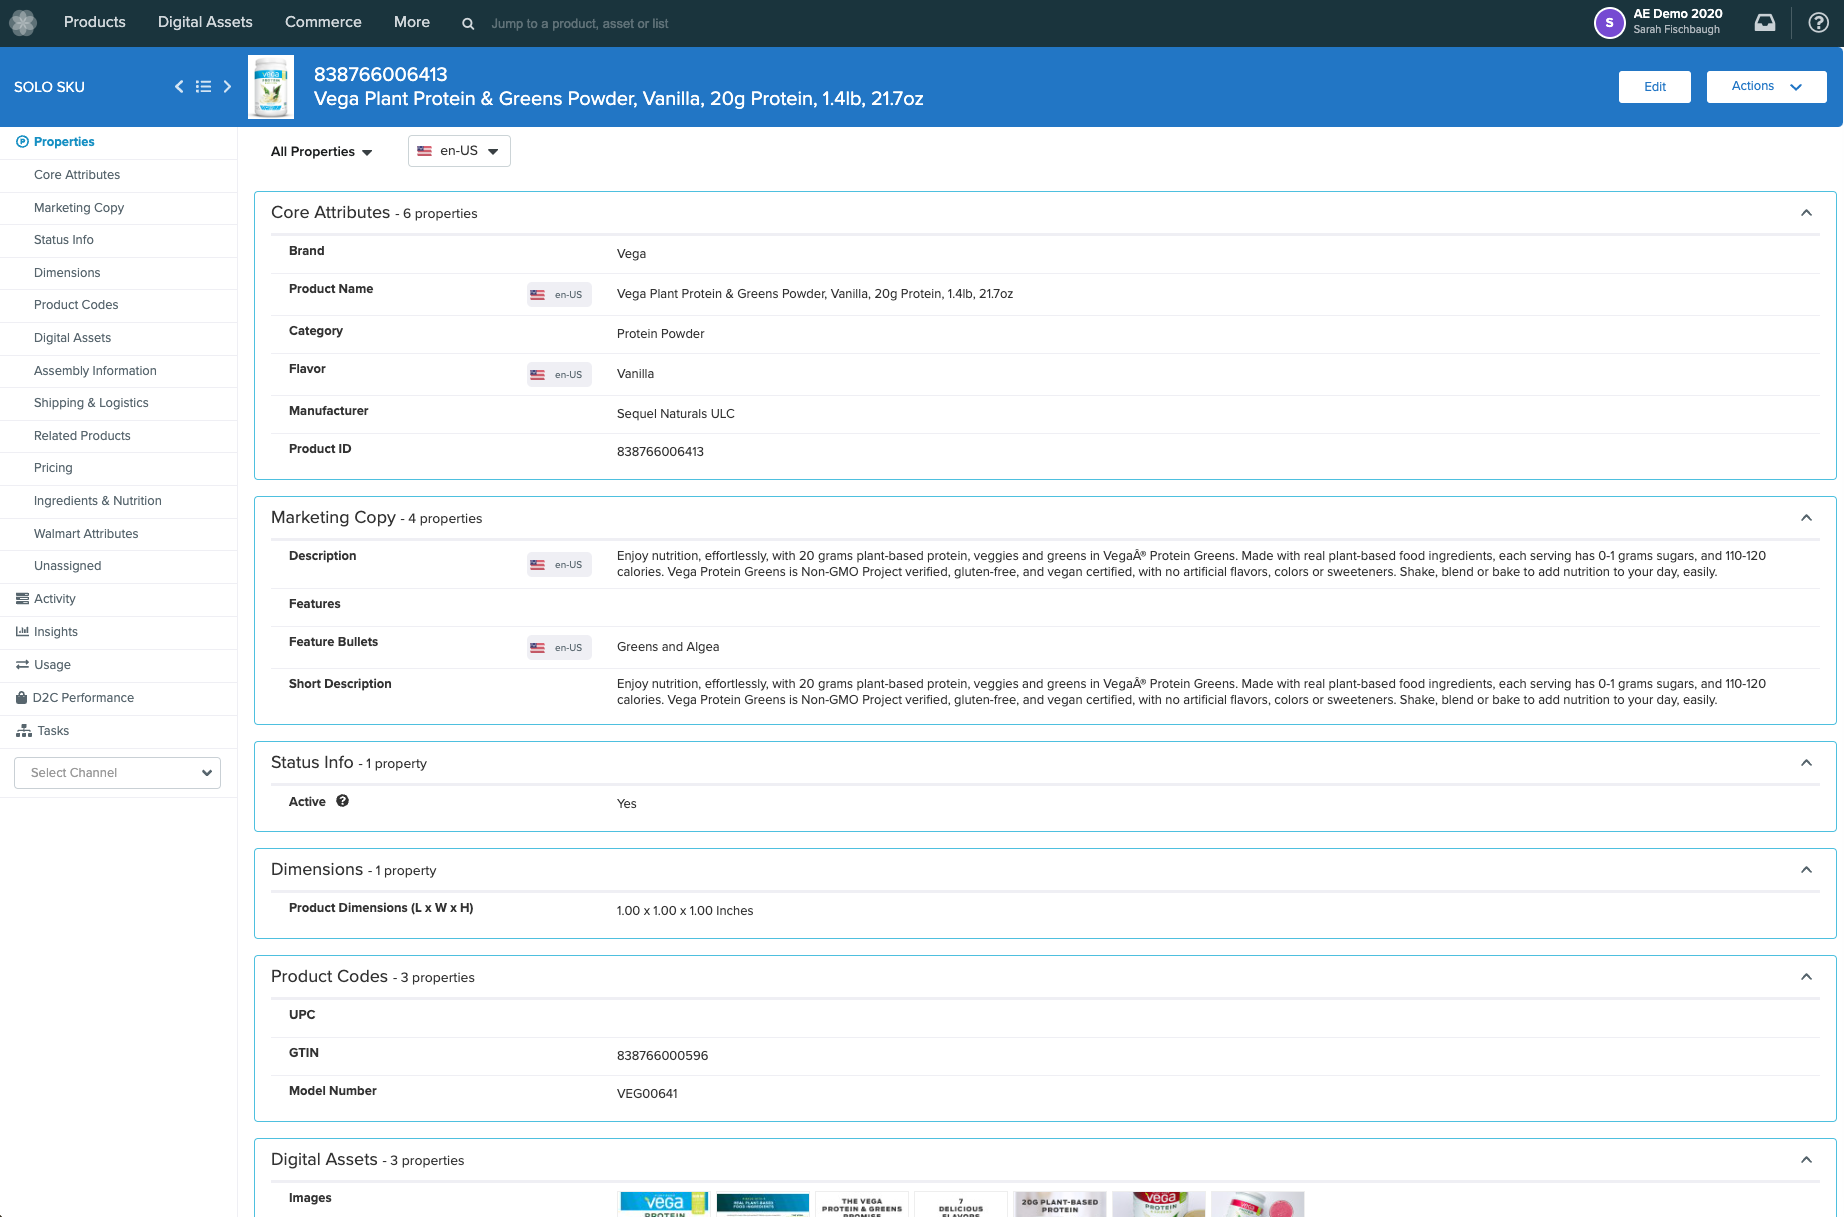Select Marketing Copy in sidebar
Screen dimensions: 1844x1217
(79, 208)
